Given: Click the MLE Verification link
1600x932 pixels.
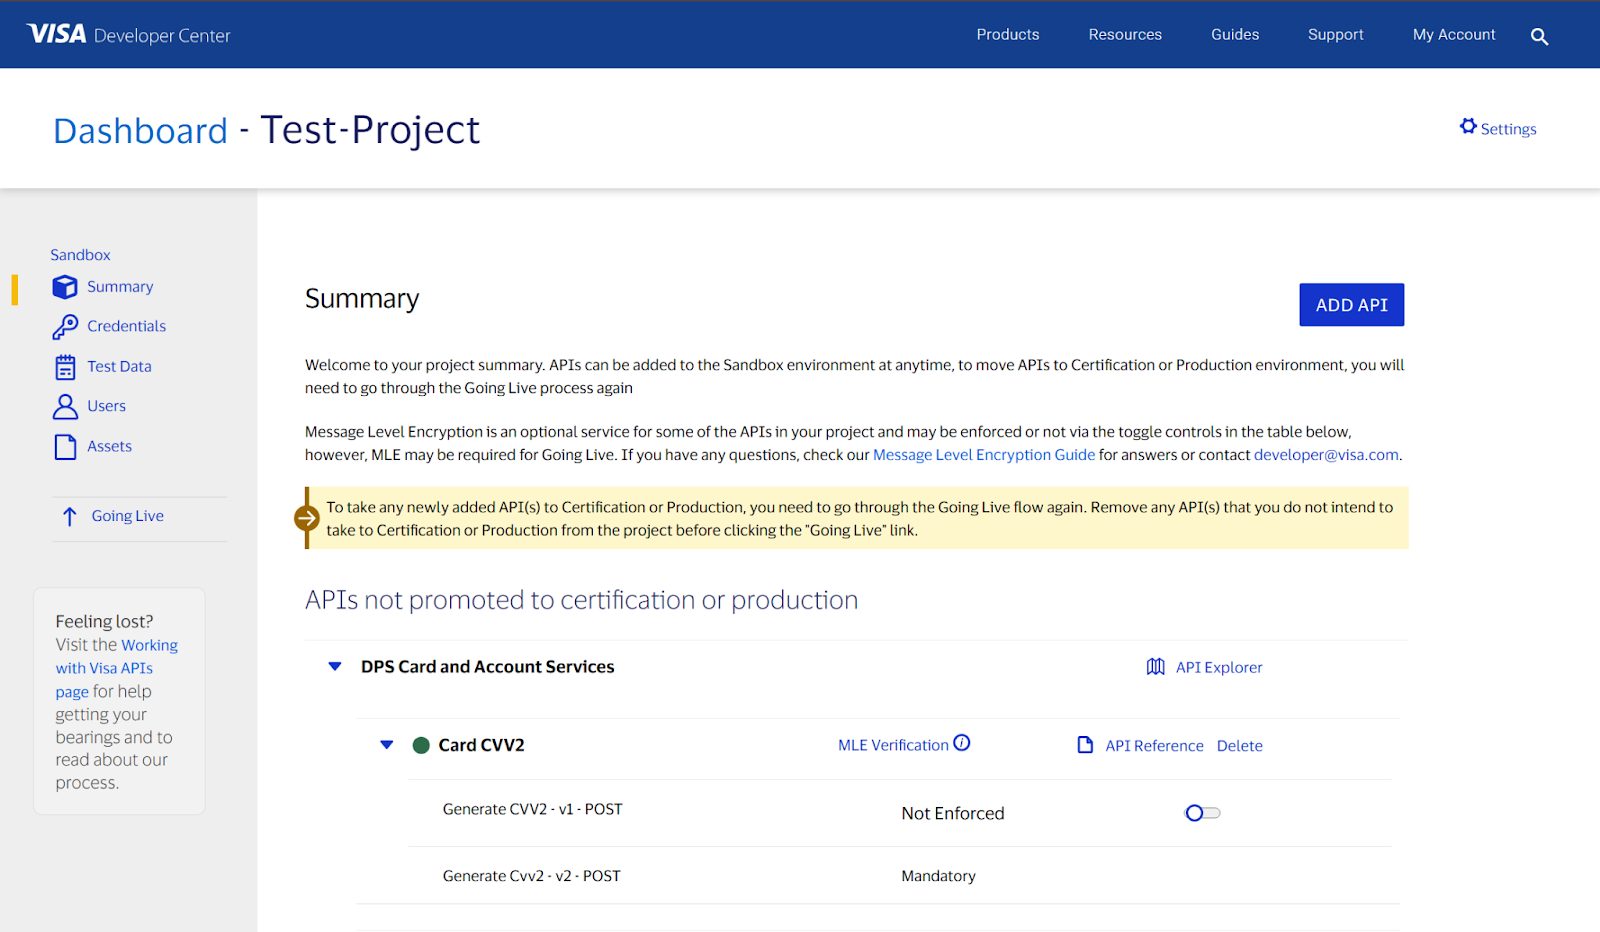Looking at the screenshot, I should [x=893, y=745].
